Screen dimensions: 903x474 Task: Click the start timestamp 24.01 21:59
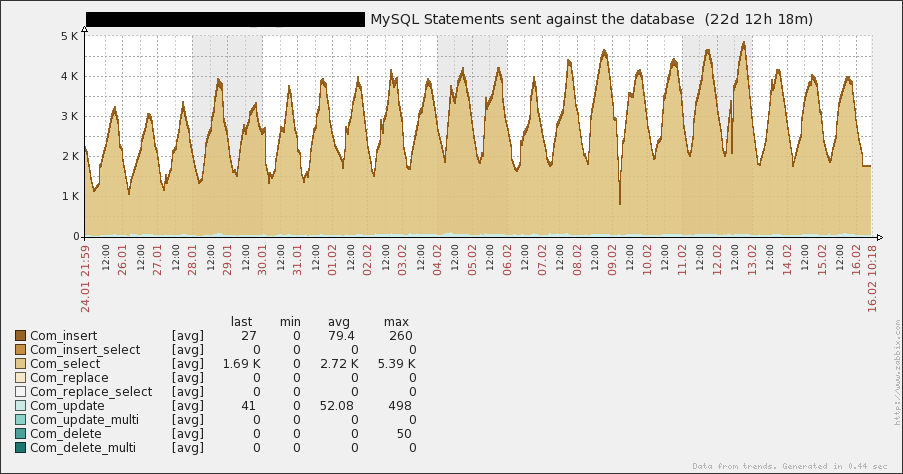click(x=85, y=279)
